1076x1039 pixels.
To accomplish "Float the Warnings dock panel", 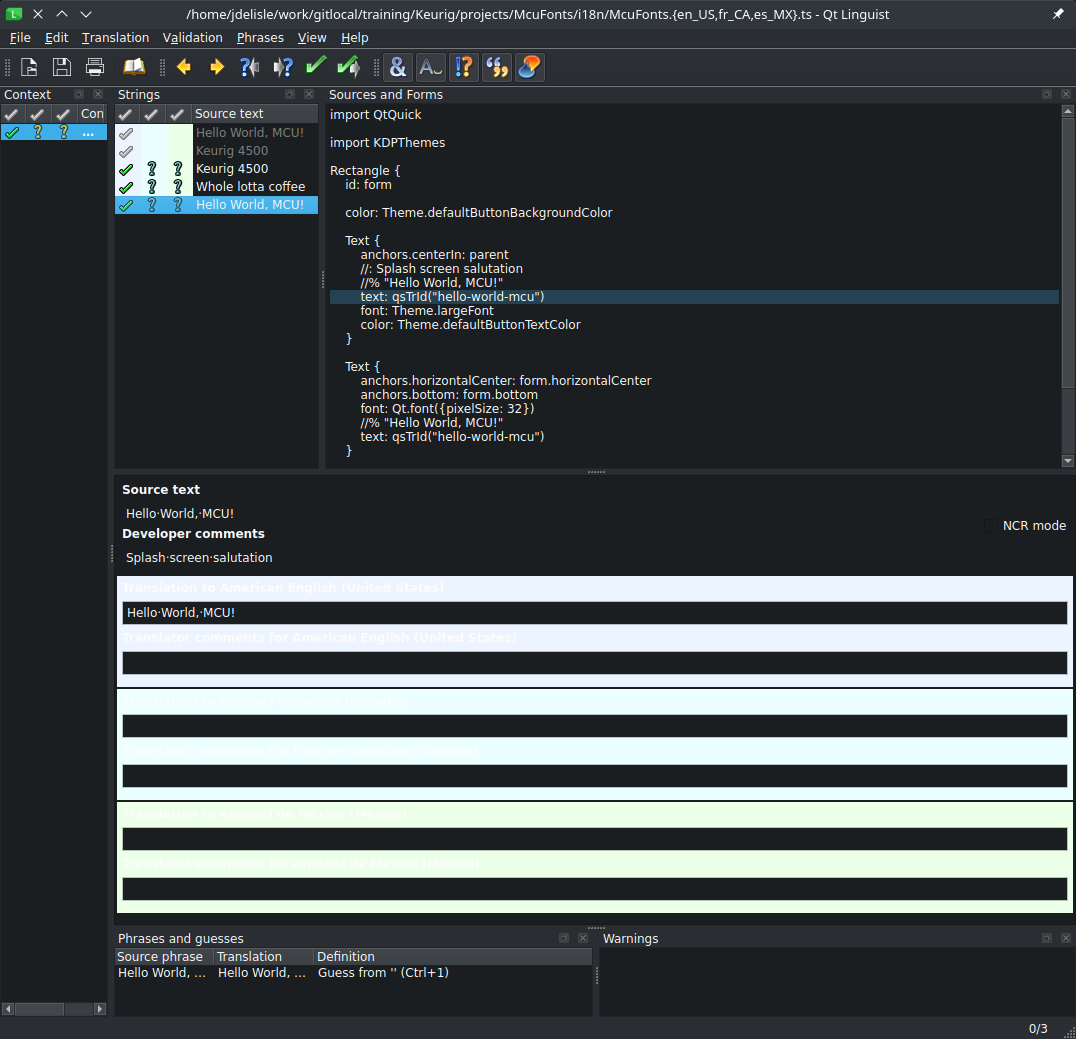I will click(x=1046, y=938).
